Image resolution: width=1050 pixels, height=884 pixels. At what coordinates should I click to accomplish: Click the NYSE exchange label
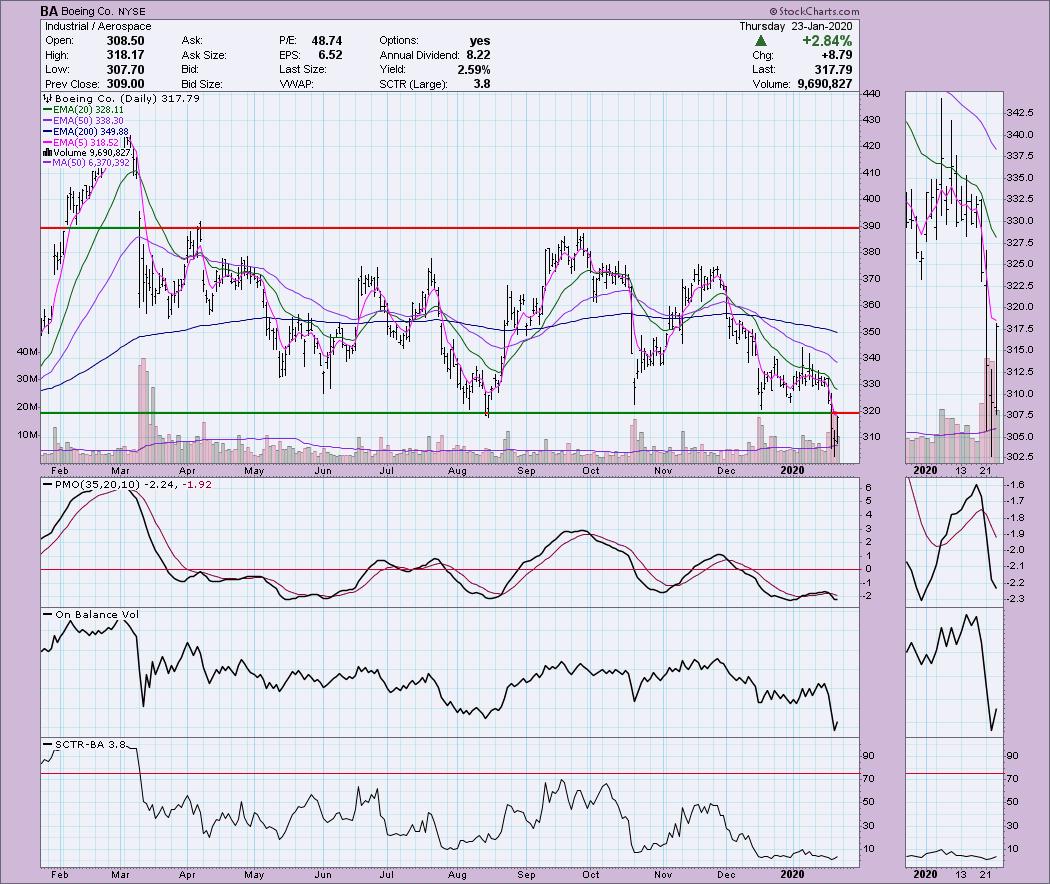click(131, 11)
